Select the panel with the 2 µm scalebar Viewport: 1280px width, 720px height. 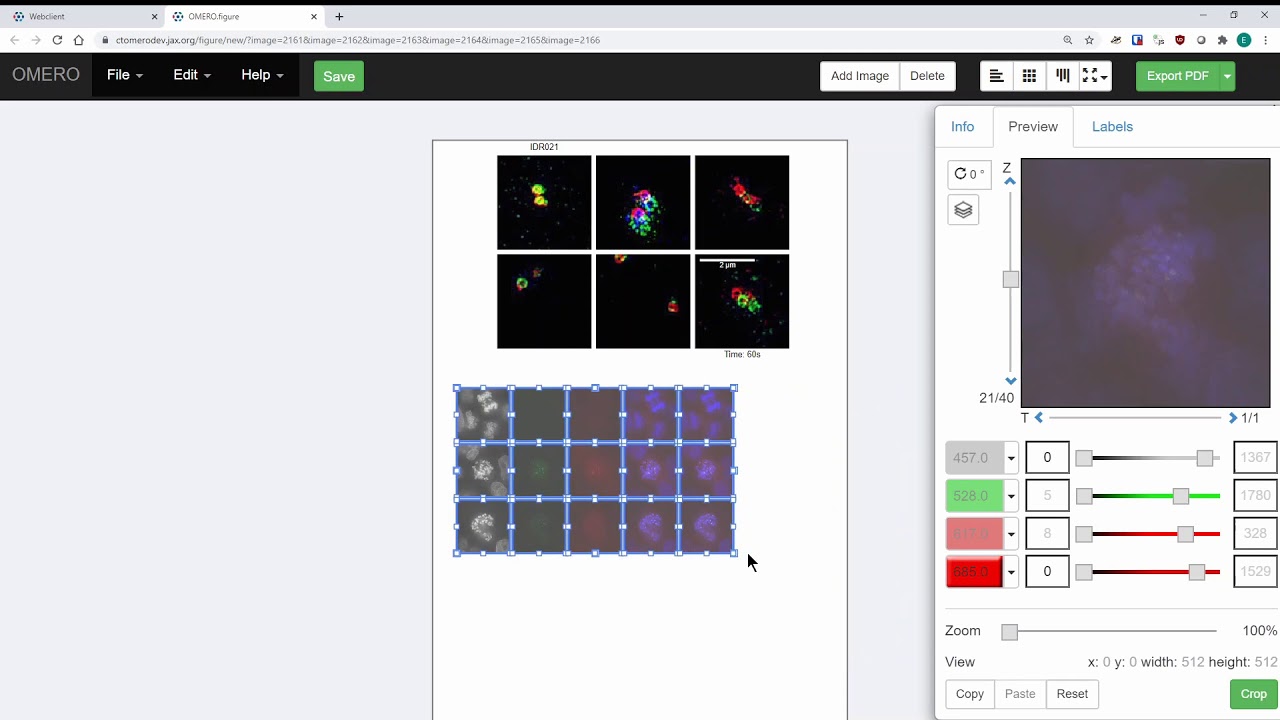pyautogui.click(x=742, y=301)
